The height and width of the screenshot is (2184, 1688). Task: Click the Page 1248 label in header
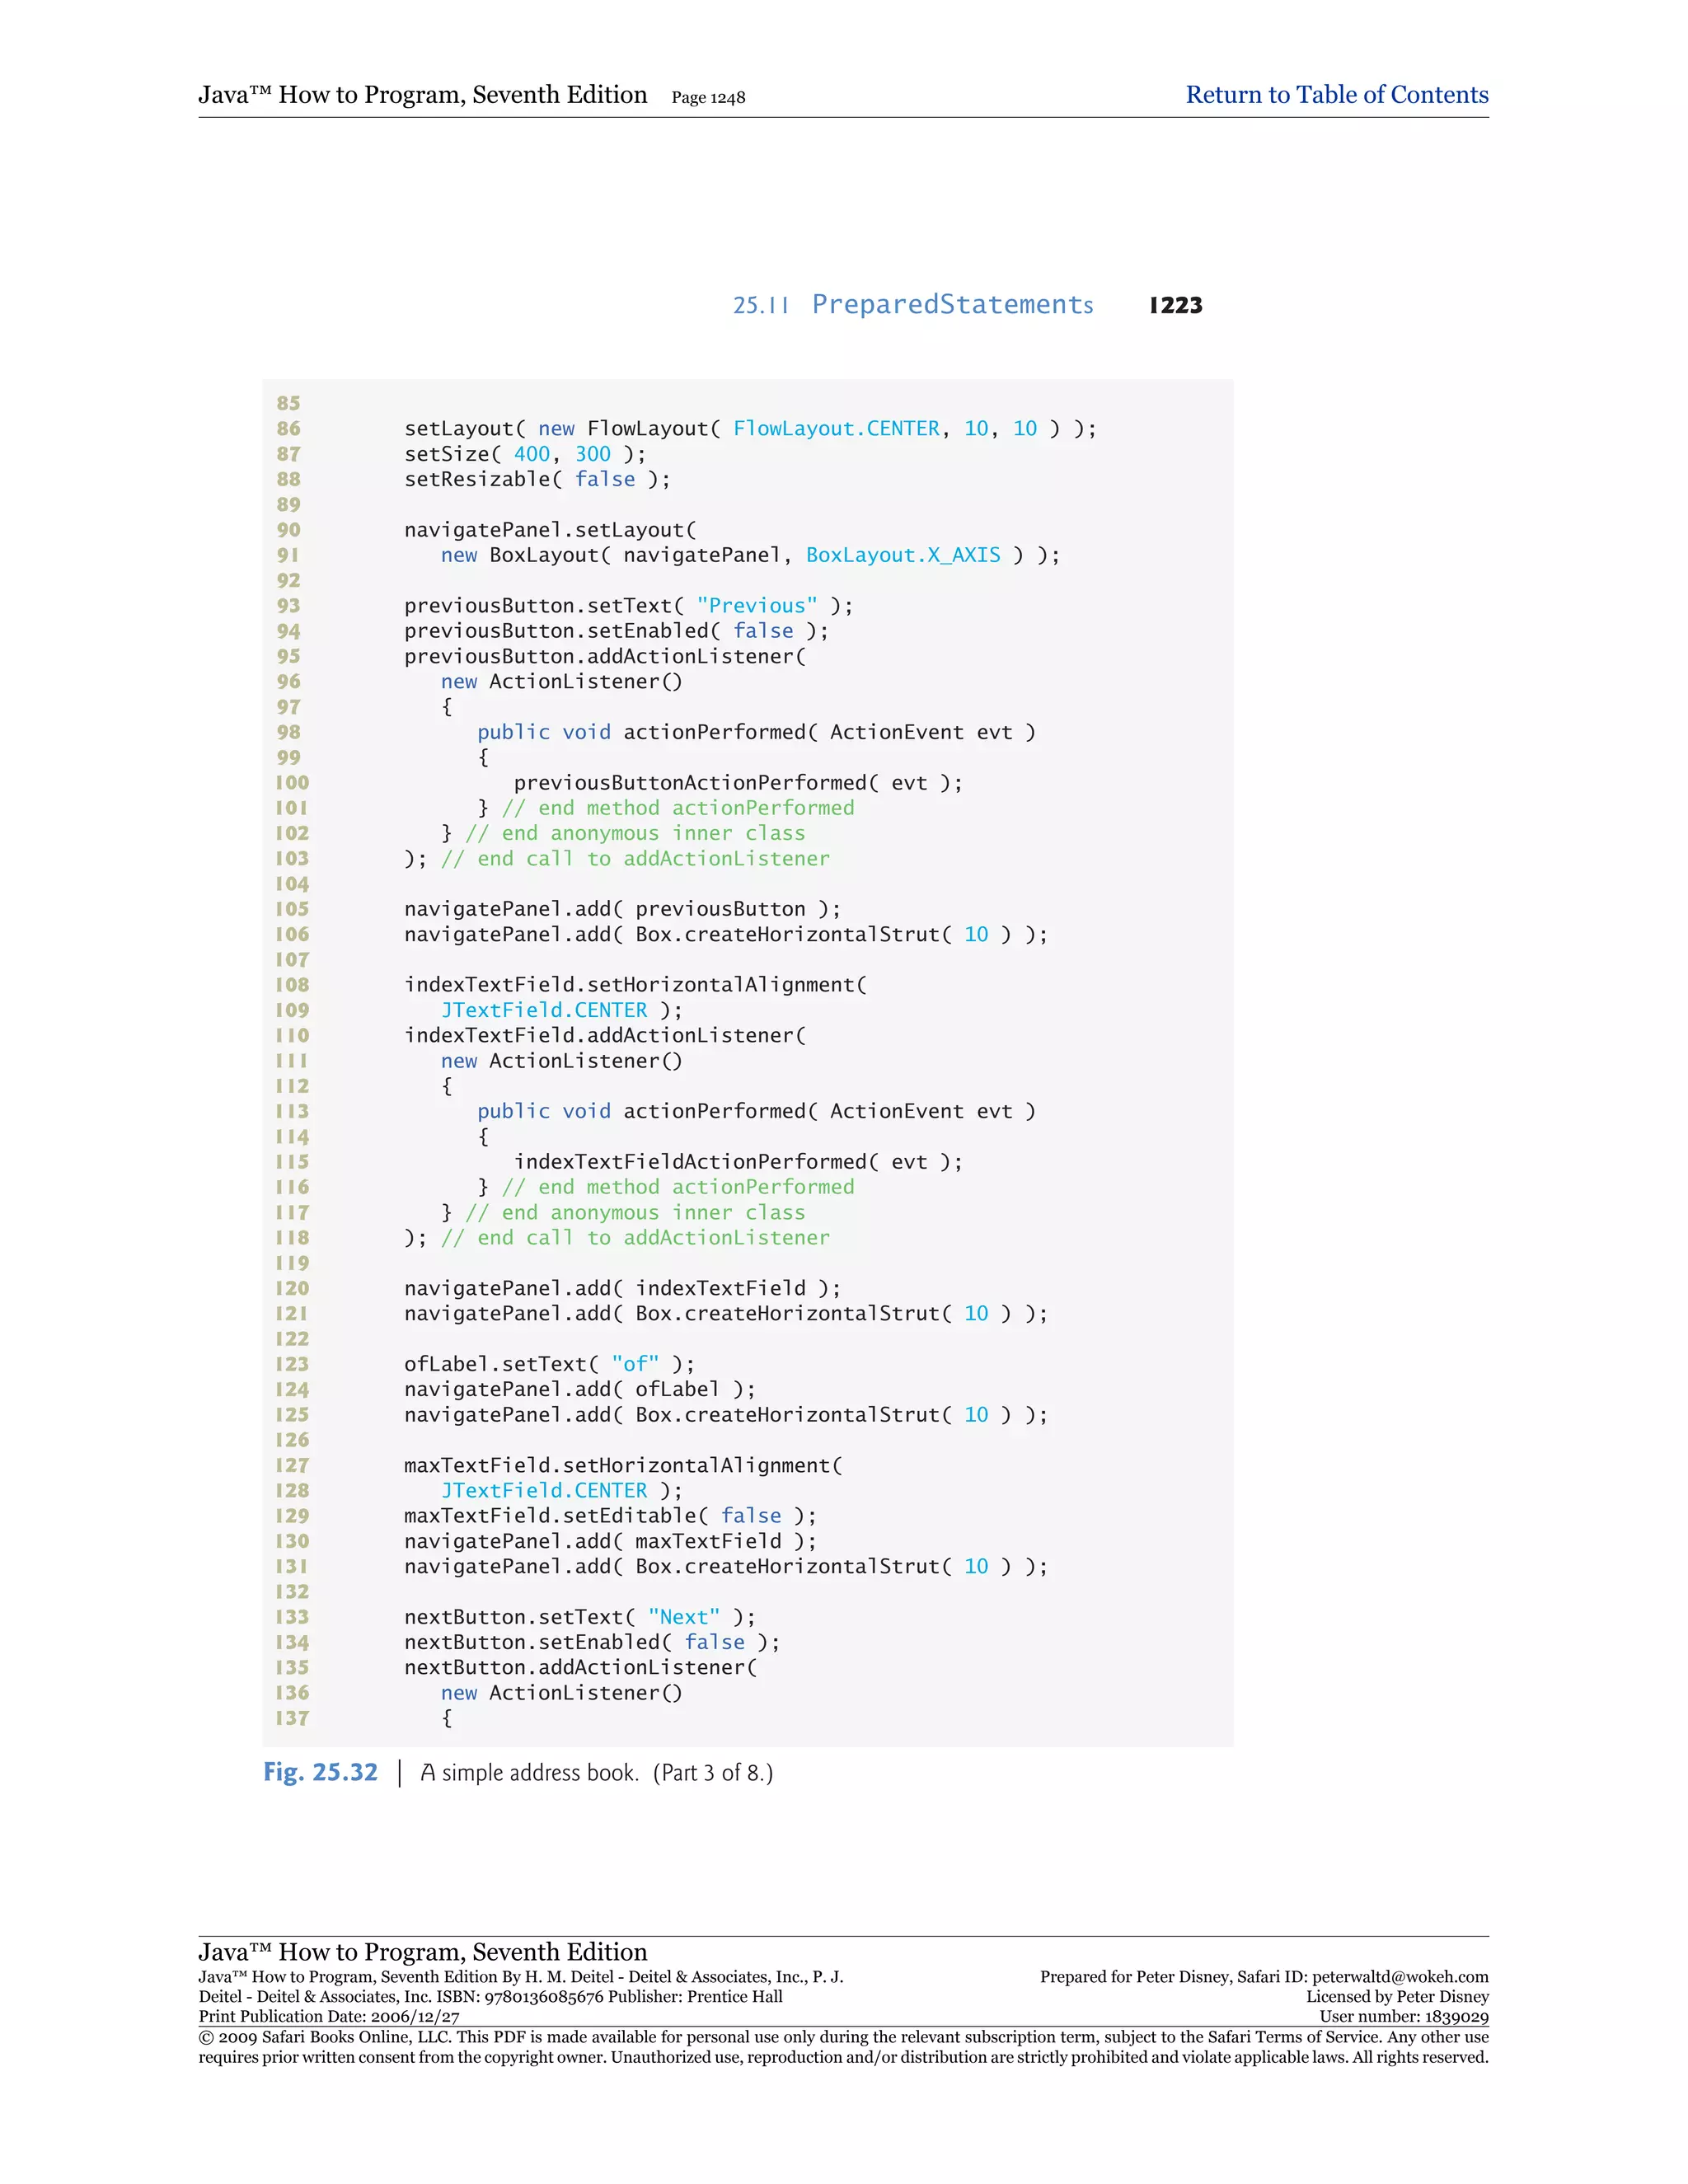pyautogui.click(x=708, y=98)
